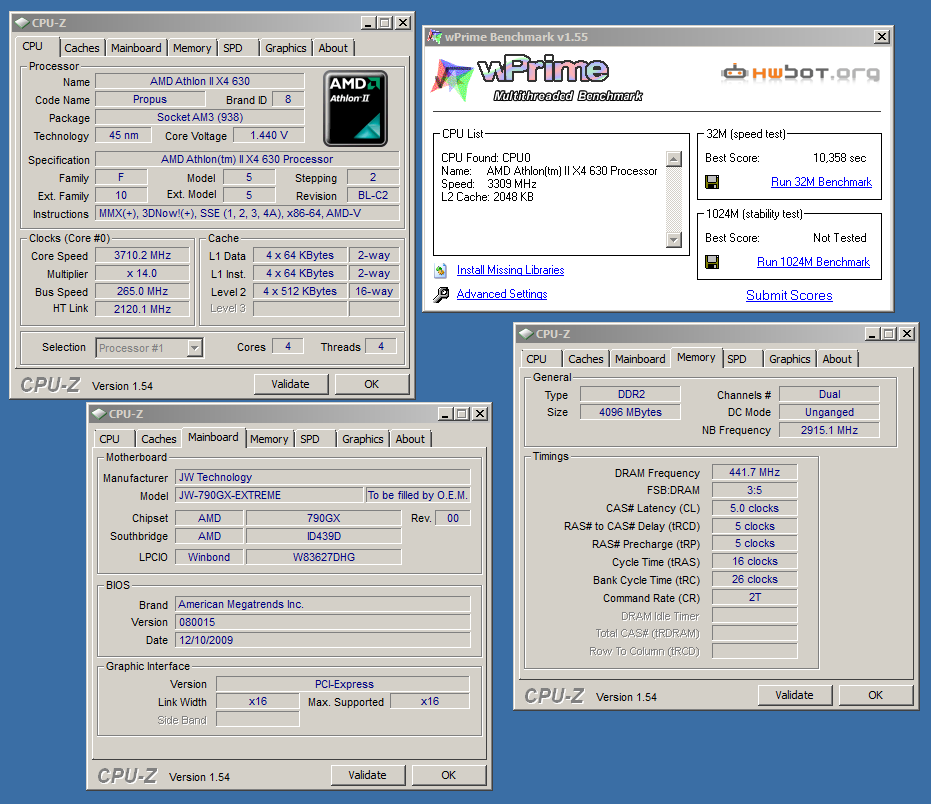Open the Processor #1 selection dropdown
The image size is (931, 804).
tap(194, 348)
